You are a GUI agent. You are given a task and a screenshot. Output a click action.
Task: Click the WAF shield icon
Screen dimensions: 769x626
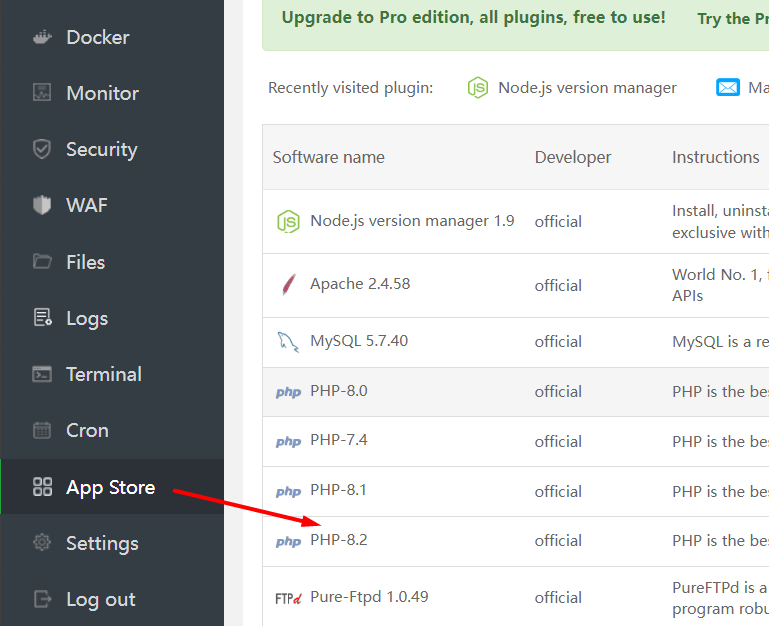click(42, 205)
